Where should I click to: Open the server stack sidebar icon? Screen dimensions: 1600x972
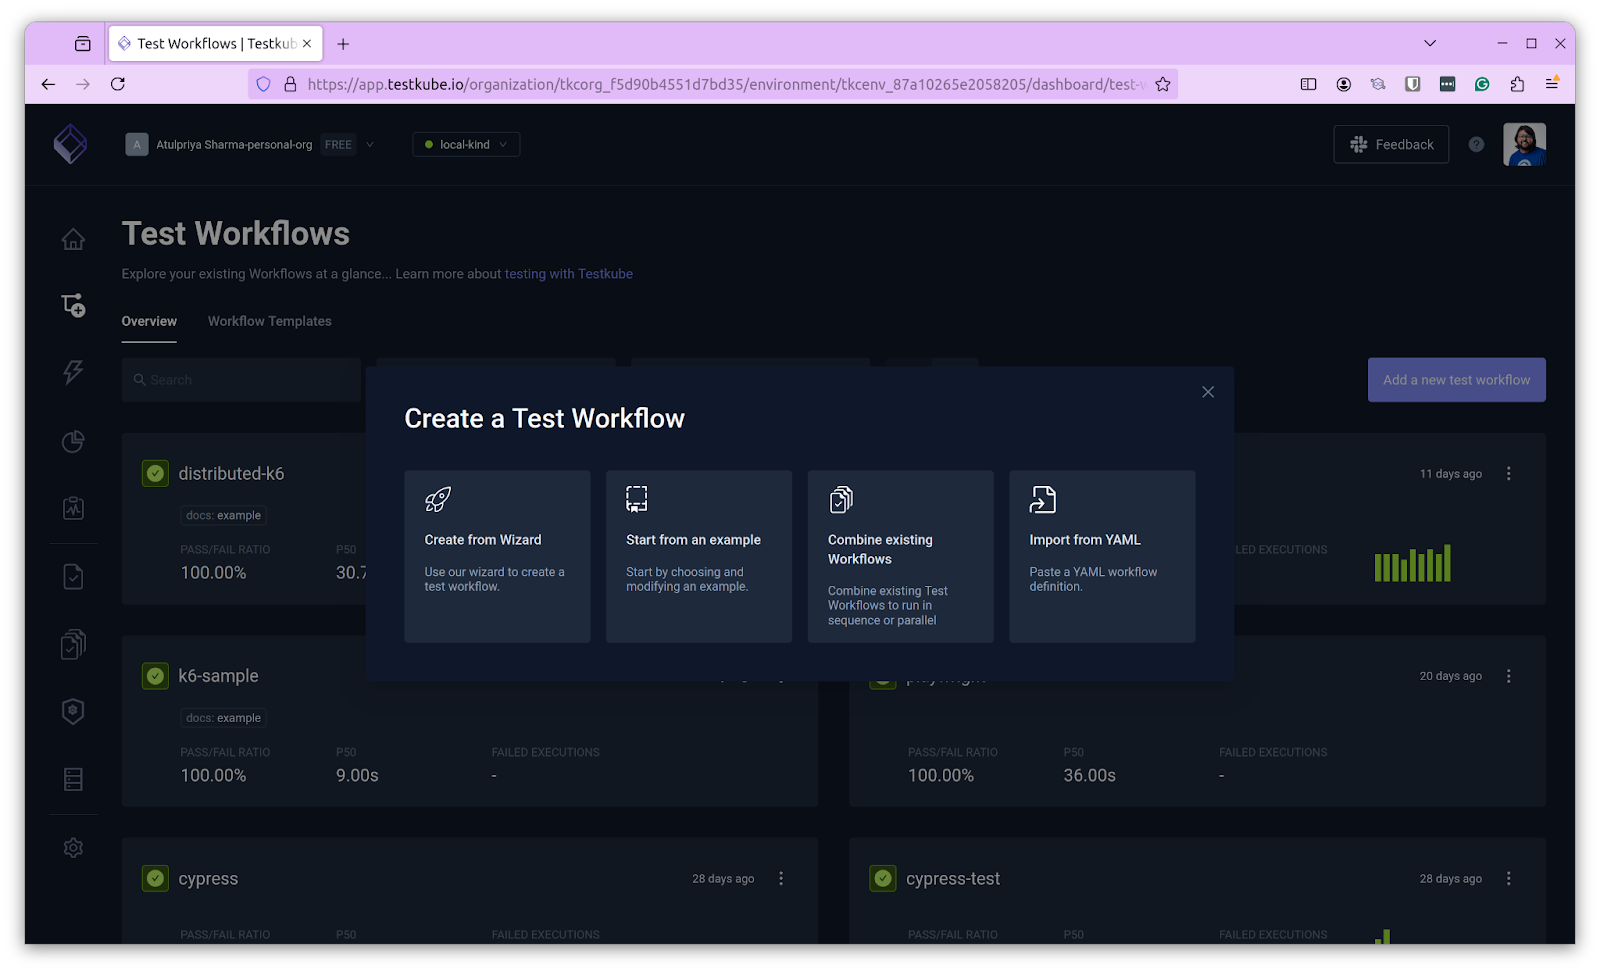(x=73, y=779)
